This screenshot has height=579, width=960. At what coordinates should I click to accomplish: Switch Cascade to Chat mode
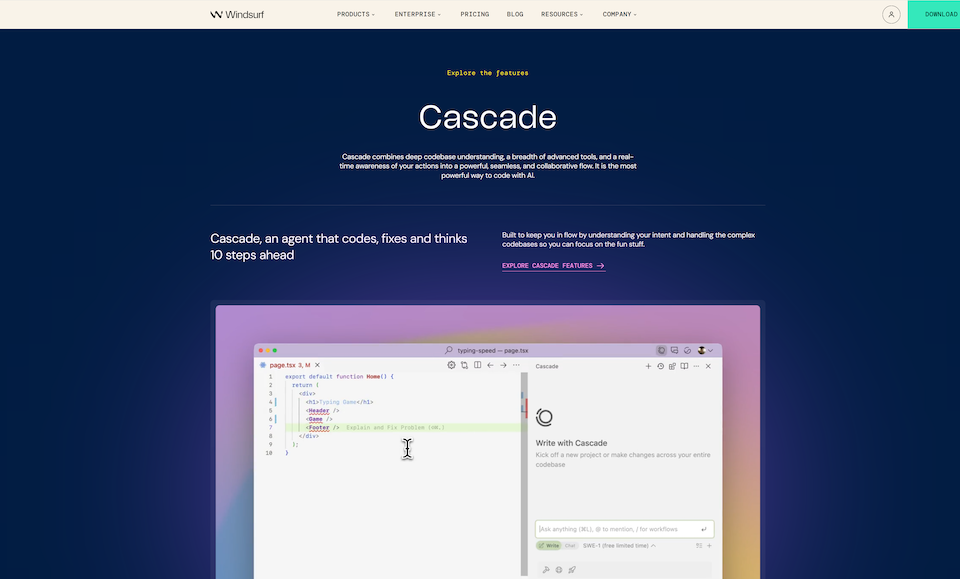click(x=570, y=545)
